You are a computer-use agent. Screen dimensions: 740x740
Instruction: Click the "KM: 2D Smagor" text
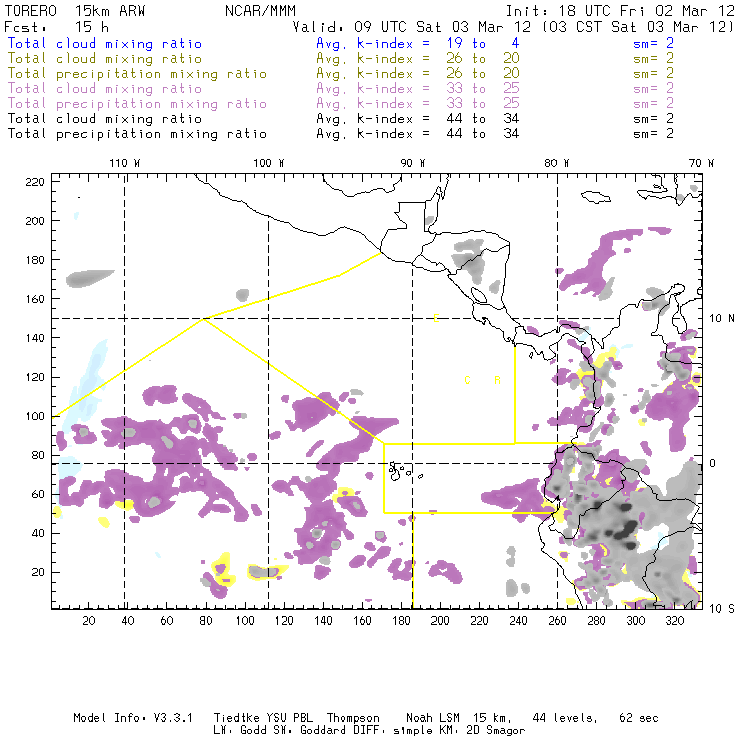486,731
